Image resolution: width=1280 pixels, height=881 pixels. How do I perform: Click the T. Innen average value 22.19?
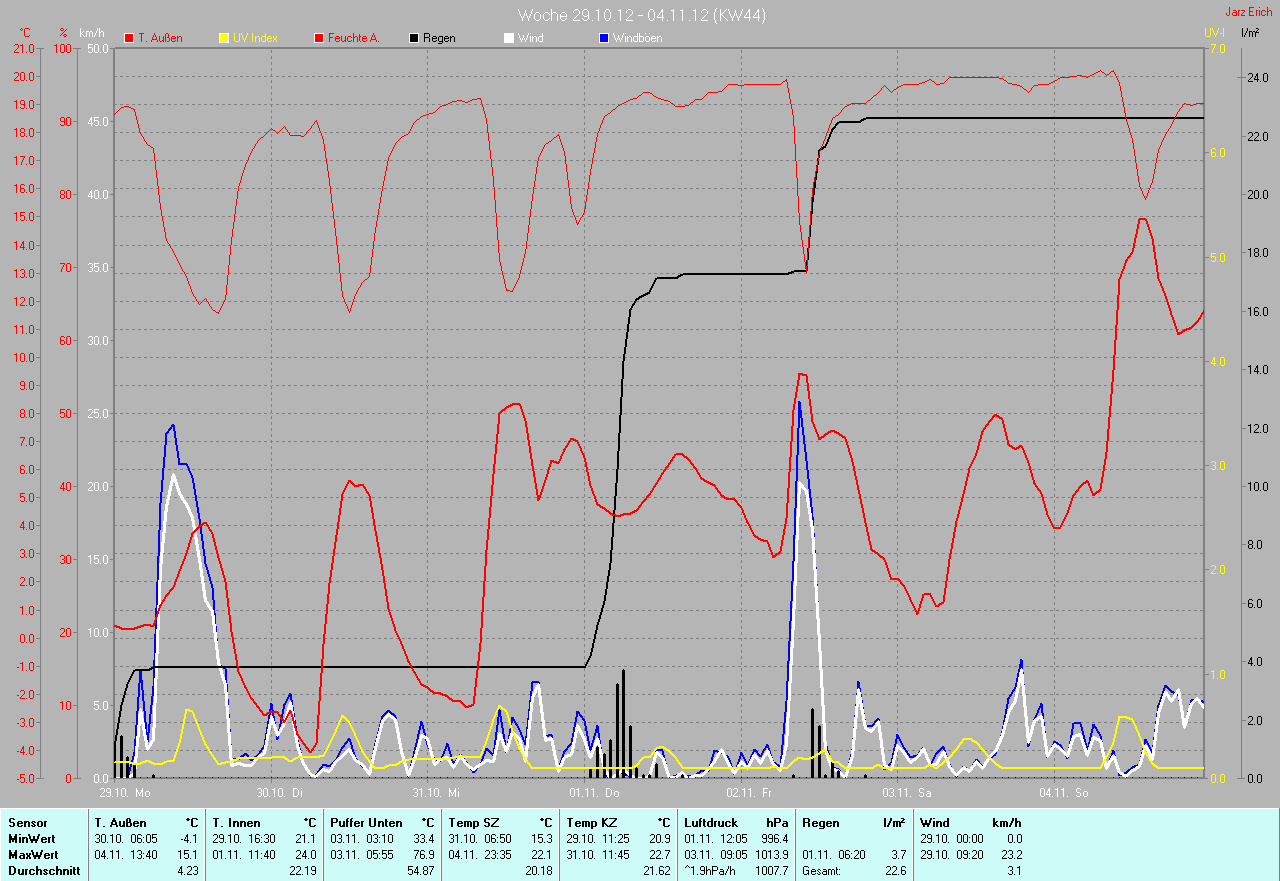pos(302,871)
